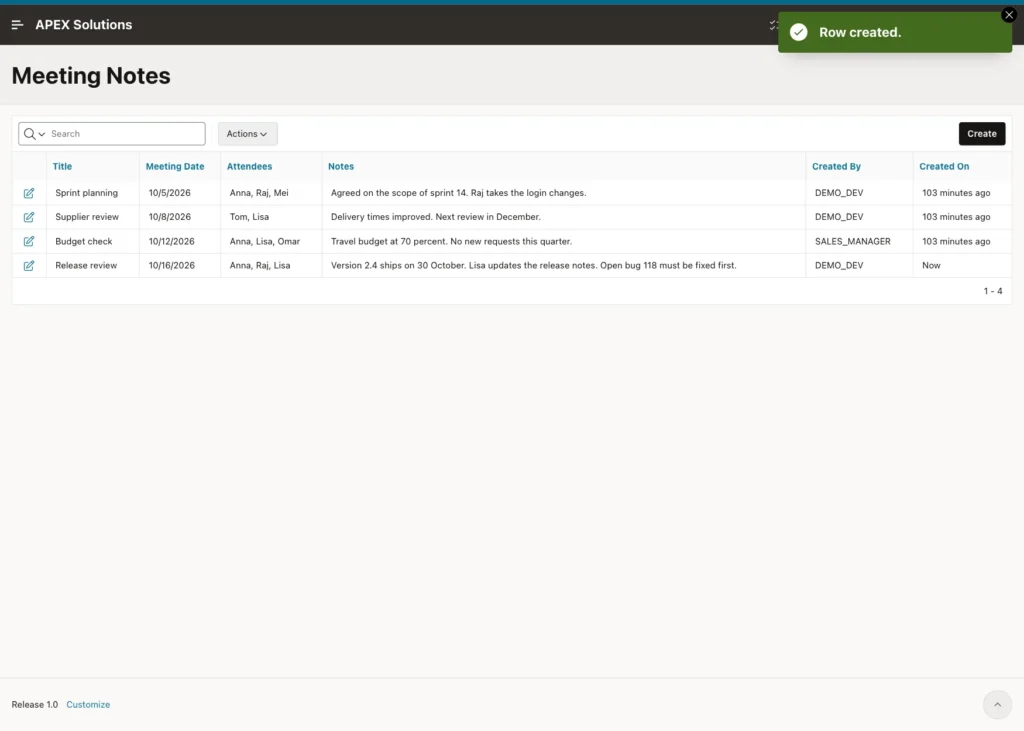
Task: Edit the Sprint planning row
Action: [x=29, y=193]
